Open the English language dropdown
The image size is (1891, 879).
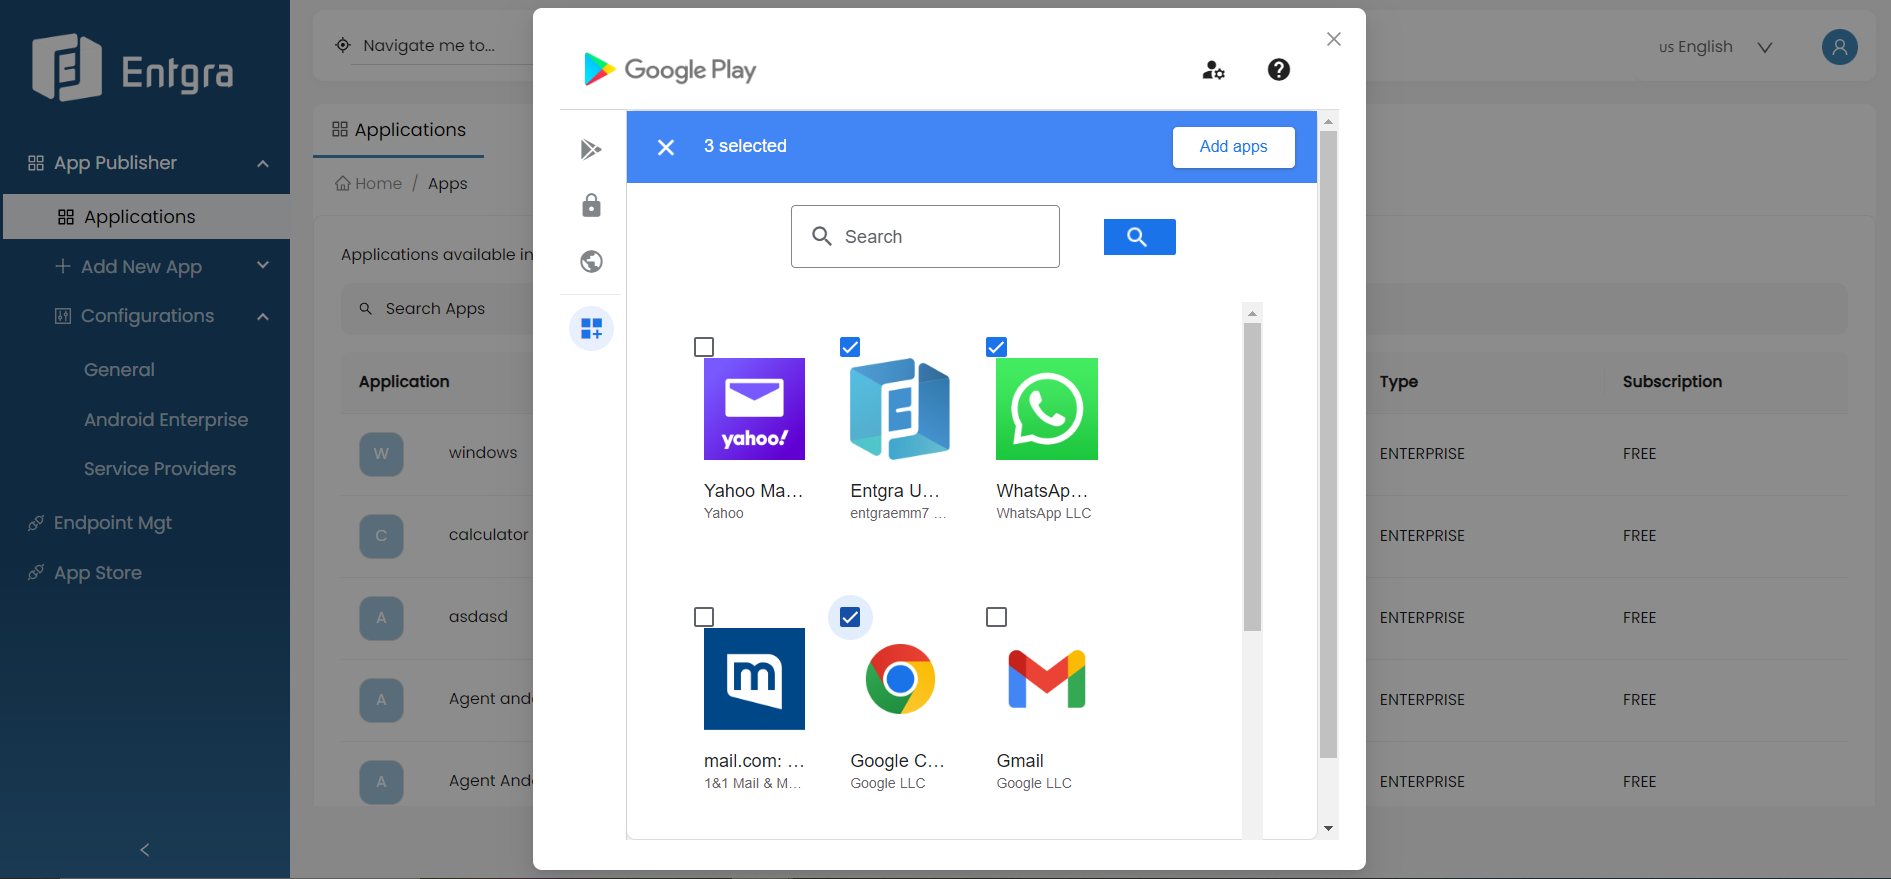[1716, 47]
